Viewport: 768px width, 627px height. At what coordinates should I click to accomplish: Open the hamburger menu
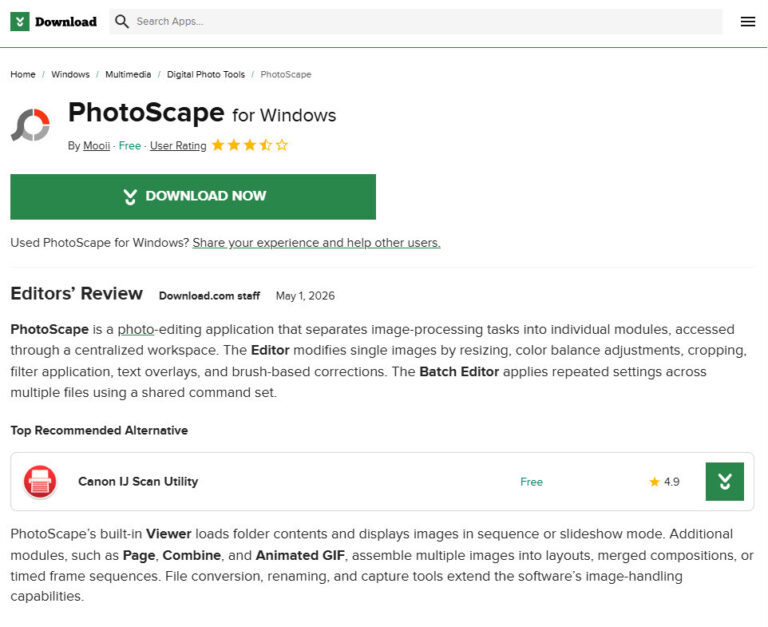pyautogui.click(x=747, y=22)
